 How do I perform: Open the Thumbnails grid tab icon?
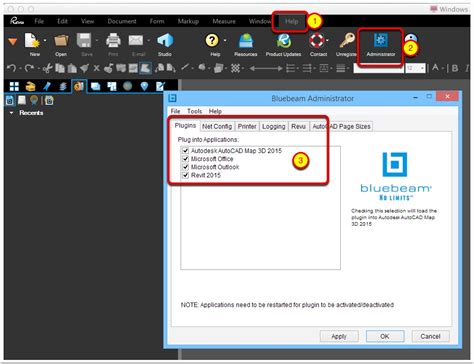[14, 86]
